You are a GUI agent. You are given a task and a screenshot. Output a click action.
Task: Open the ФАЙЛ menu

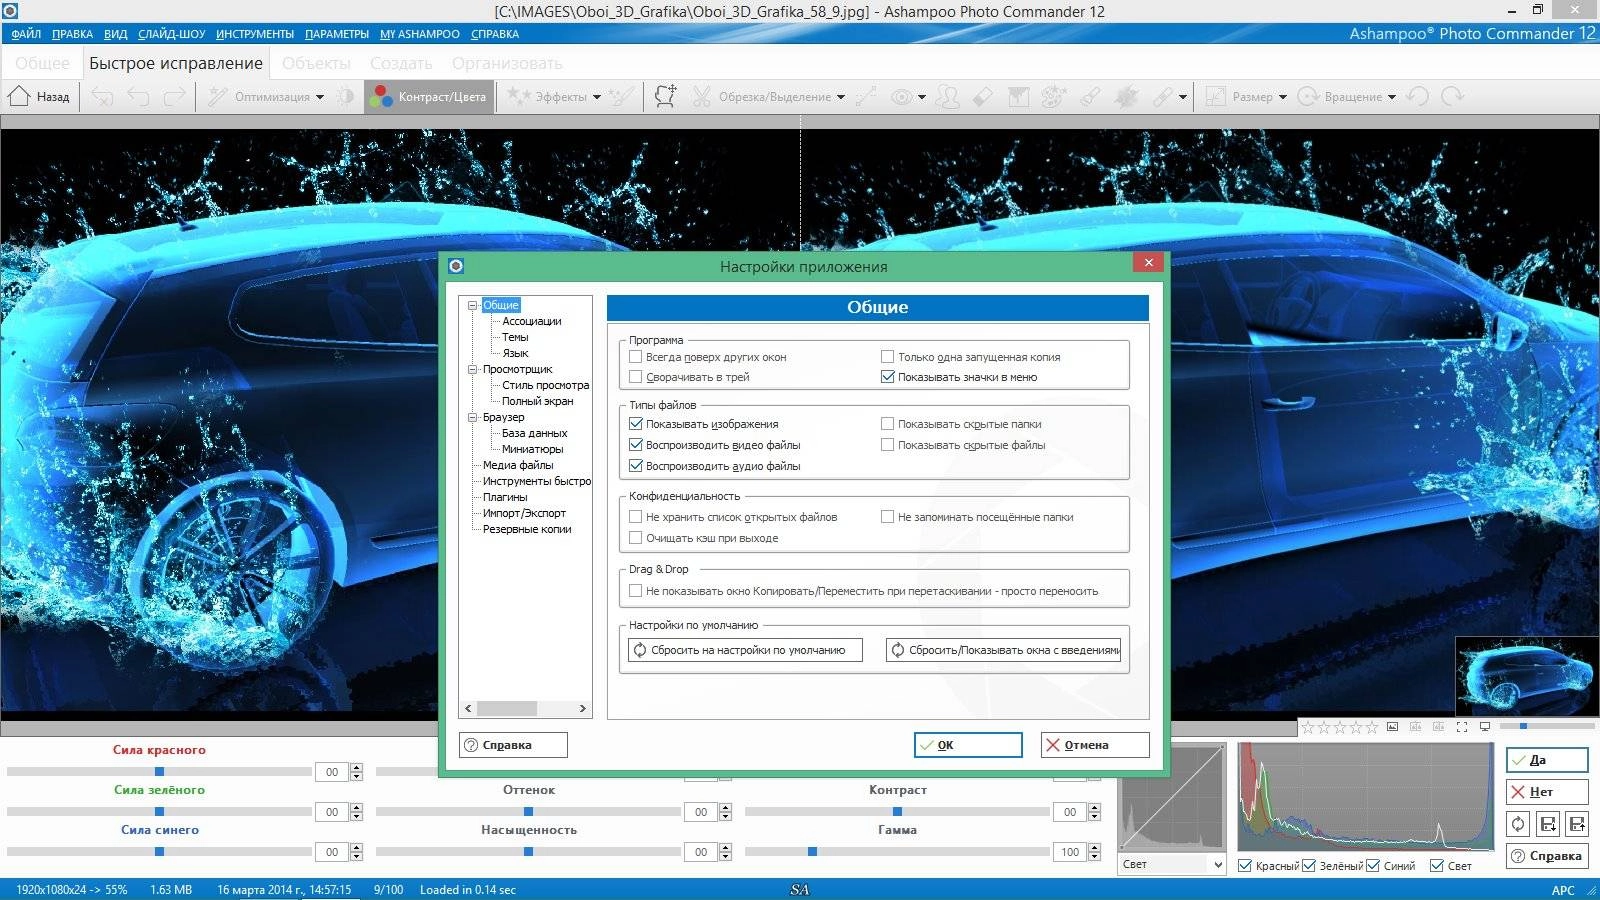[26, 34]
